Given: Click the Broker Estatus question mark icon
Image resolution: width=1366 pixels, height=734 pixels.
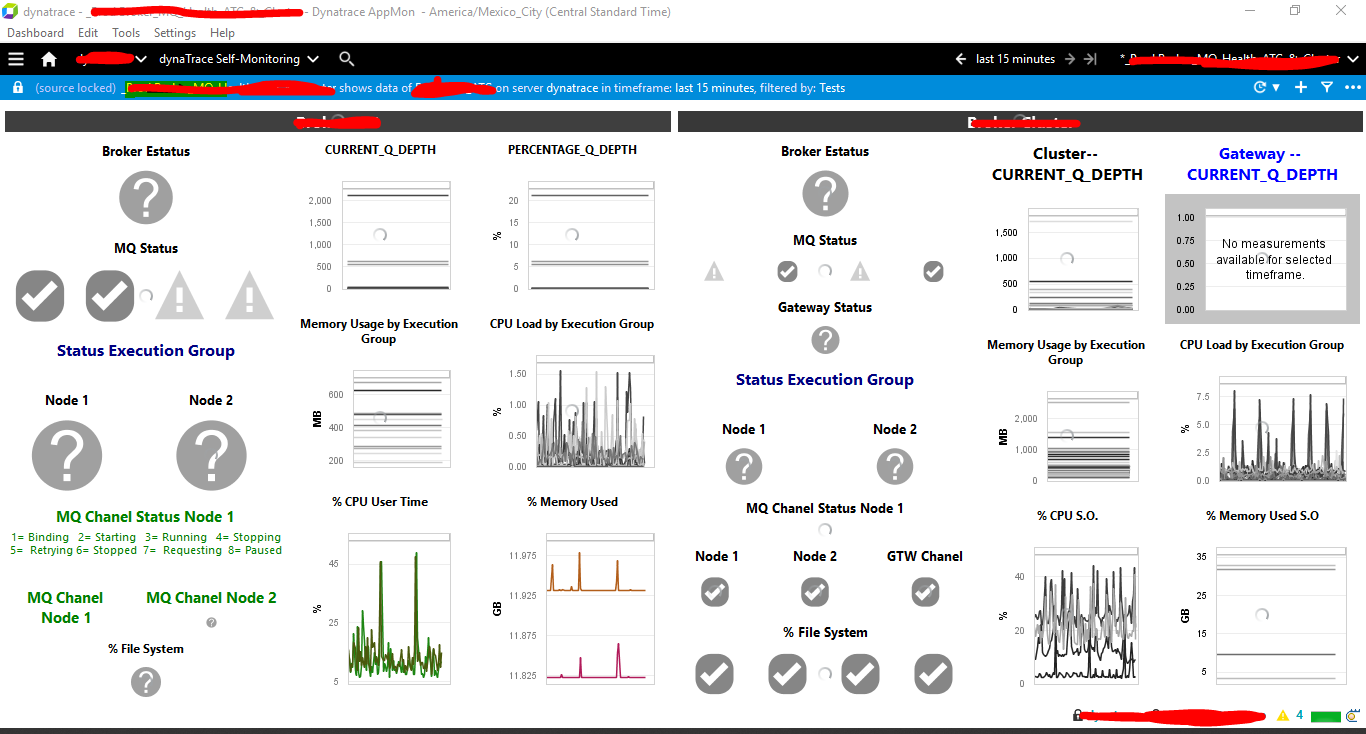Looking at the screenshot, I should pyautogui.click(x=146, y=197).
